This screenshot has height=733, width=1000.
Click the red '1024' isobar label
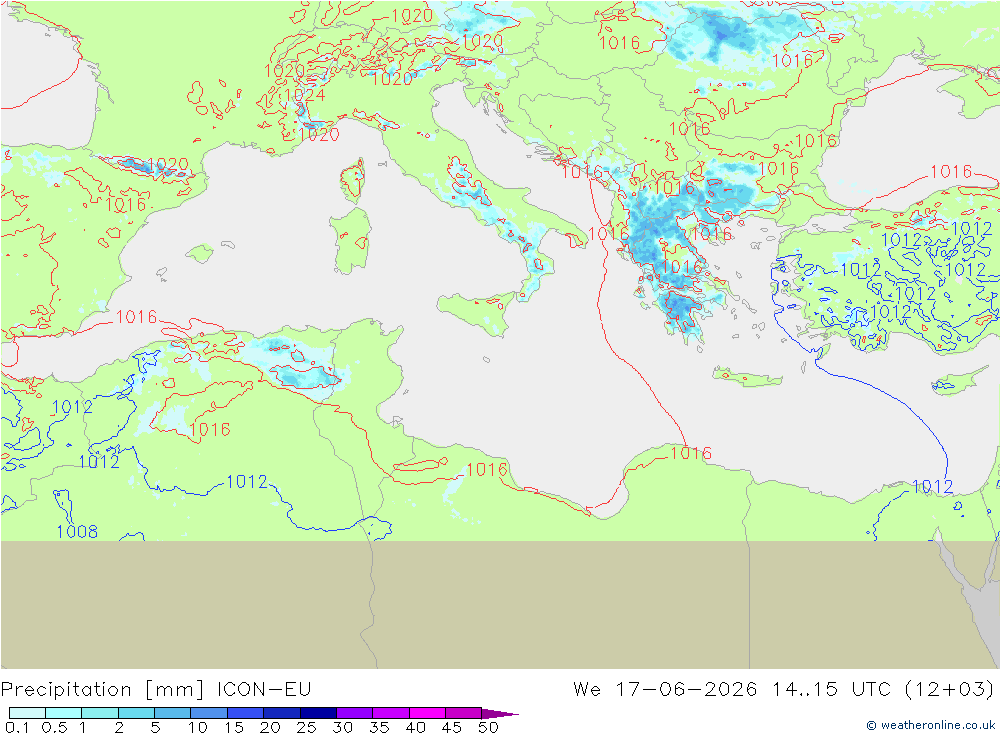click(x=305, y=96)
